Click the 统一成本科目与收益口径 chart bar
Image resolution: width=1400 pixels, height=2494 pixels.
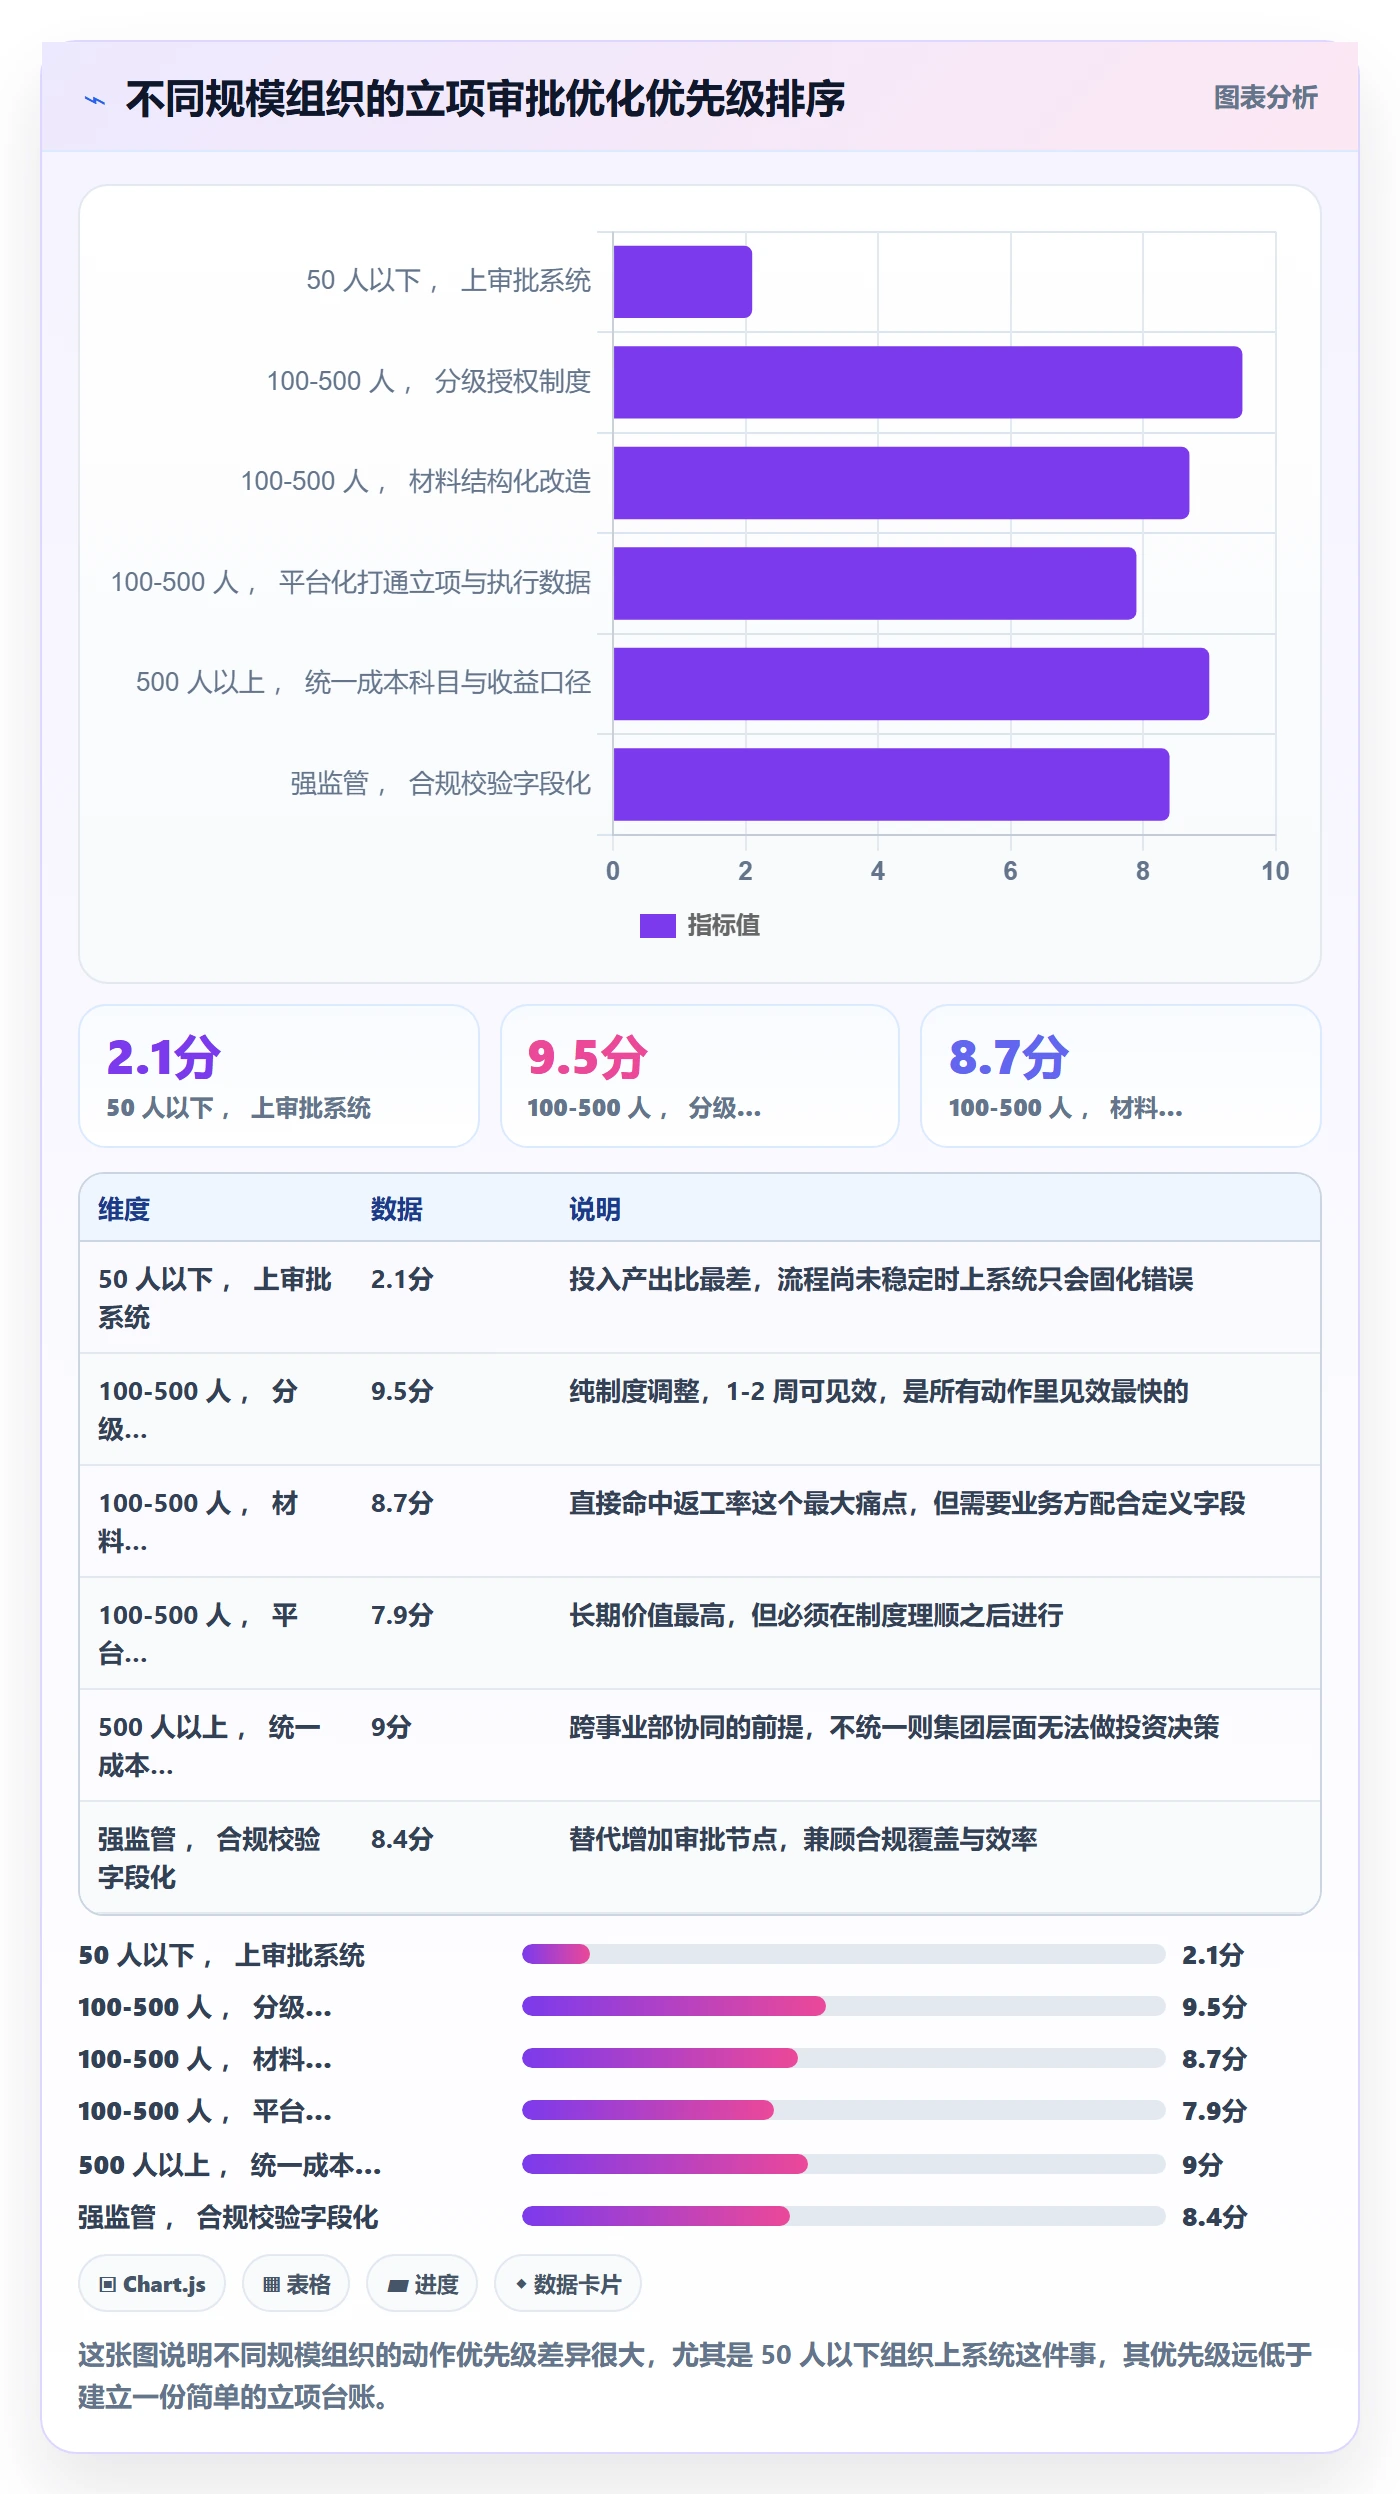tap(911, 684)
